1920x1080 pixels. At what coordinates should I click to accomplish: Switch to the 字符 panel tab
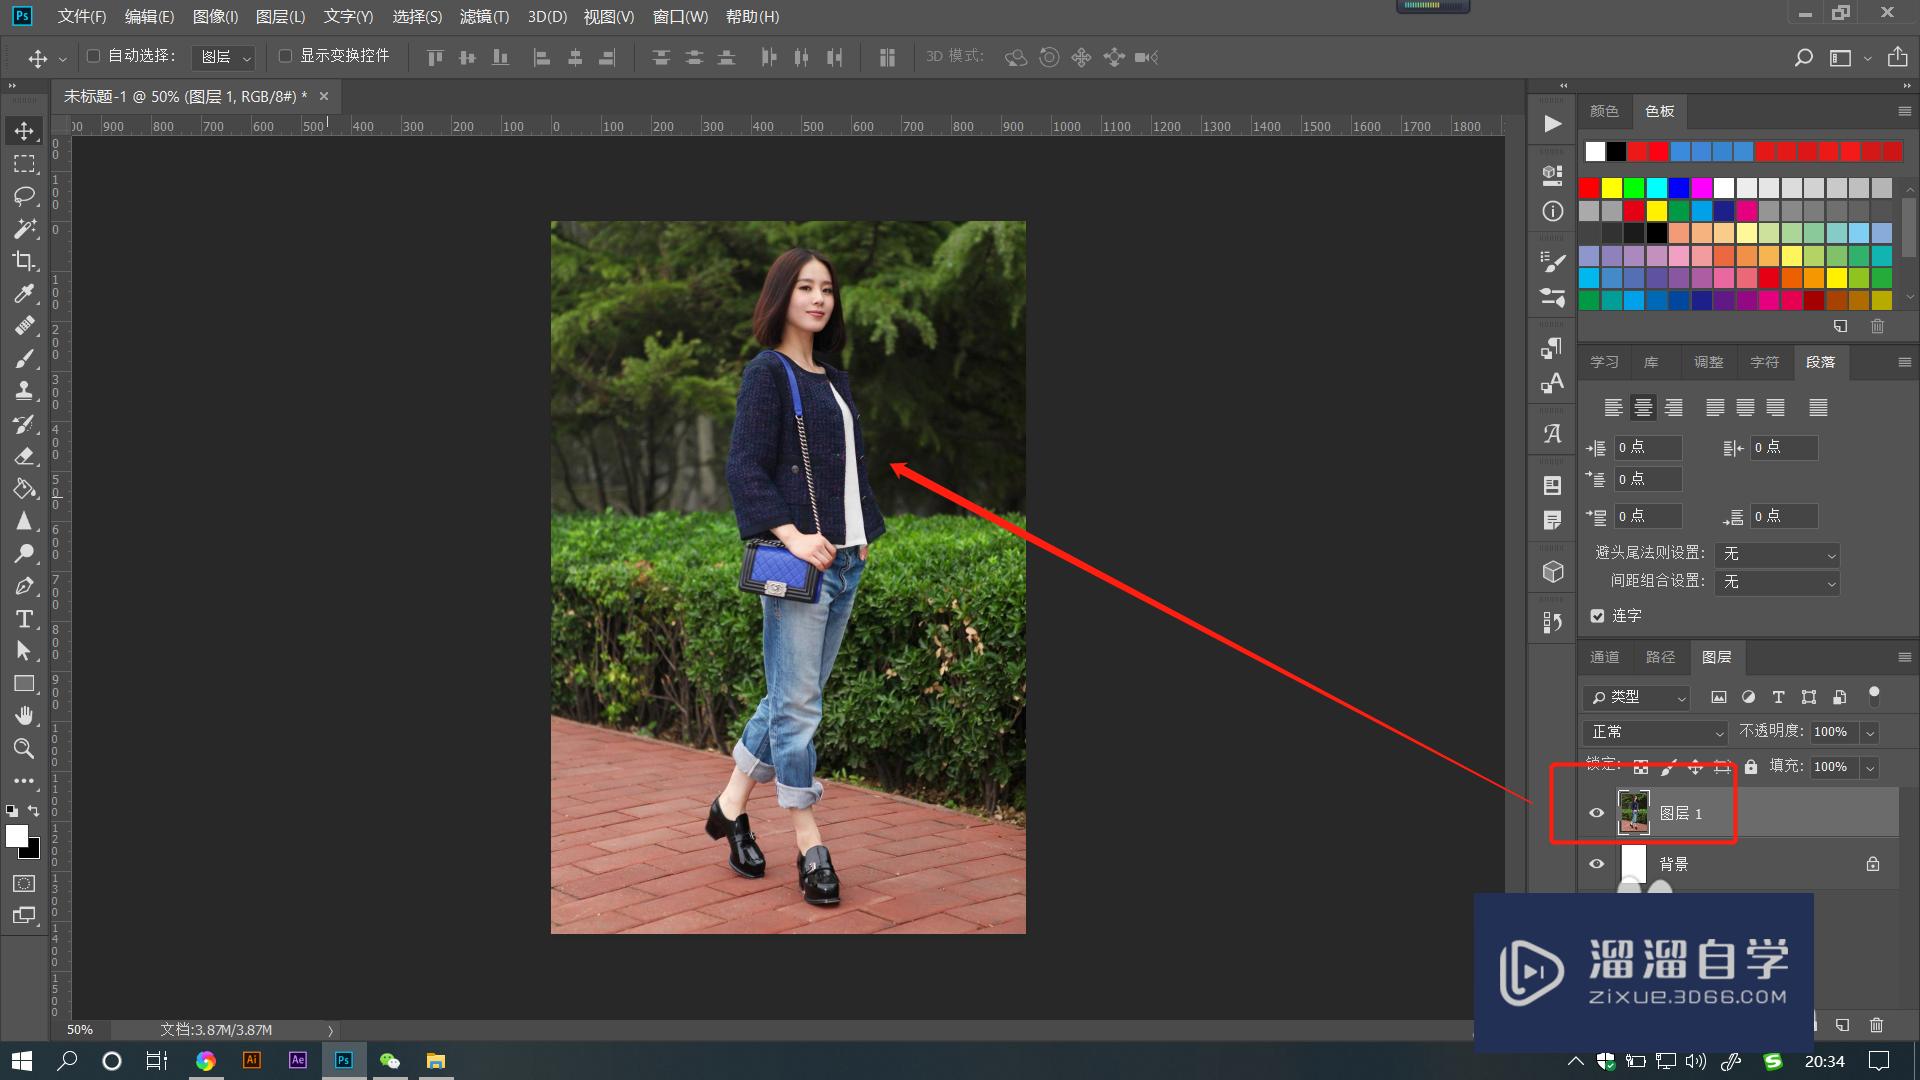[x=1764, y=362]
